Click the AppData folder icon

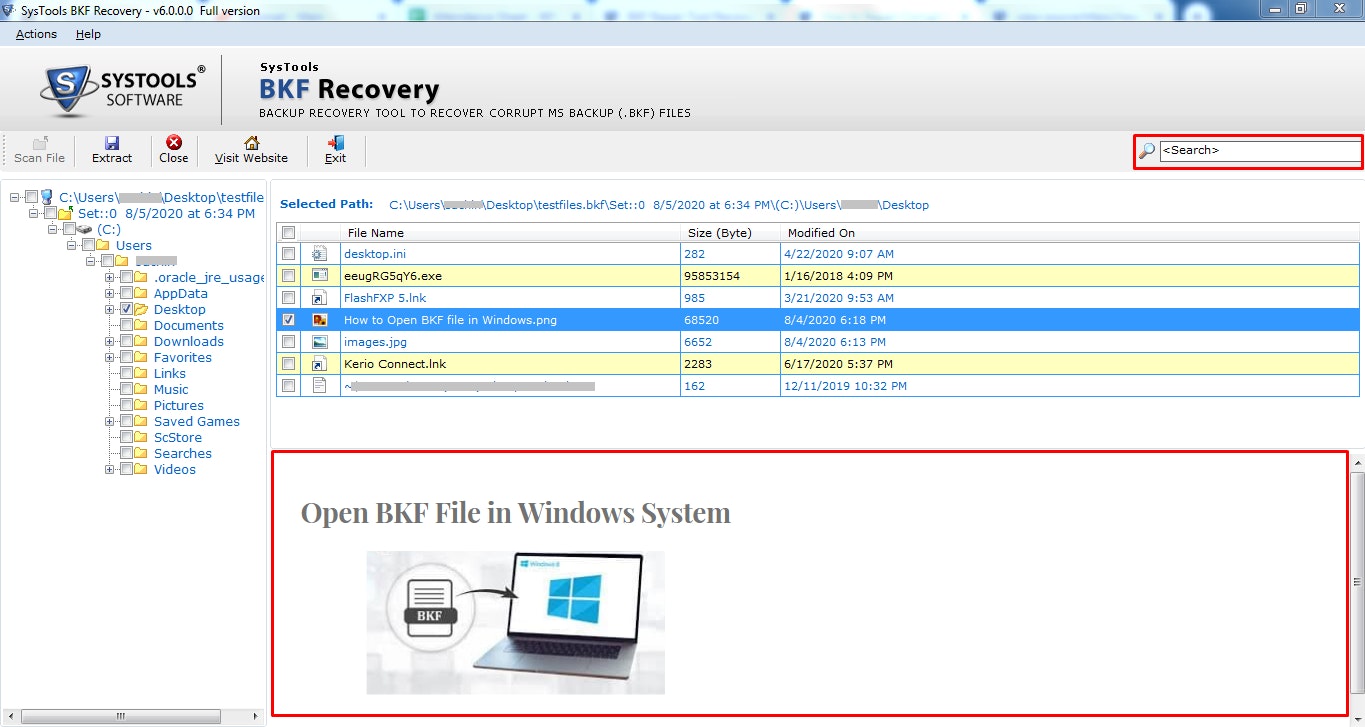point(141,293)
